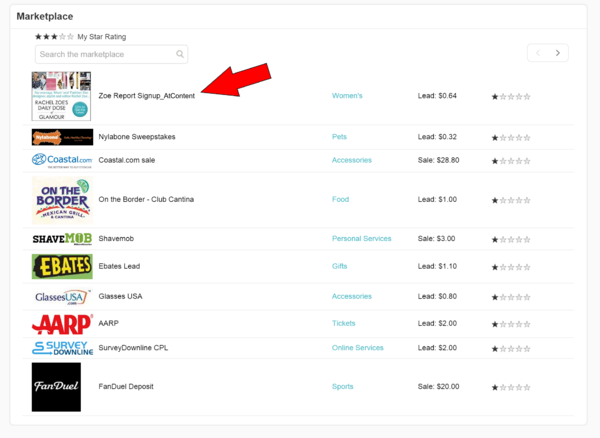This screenshot has height=438, width=600.
Task: Go to previous page arrow
Action: point(538,53)
